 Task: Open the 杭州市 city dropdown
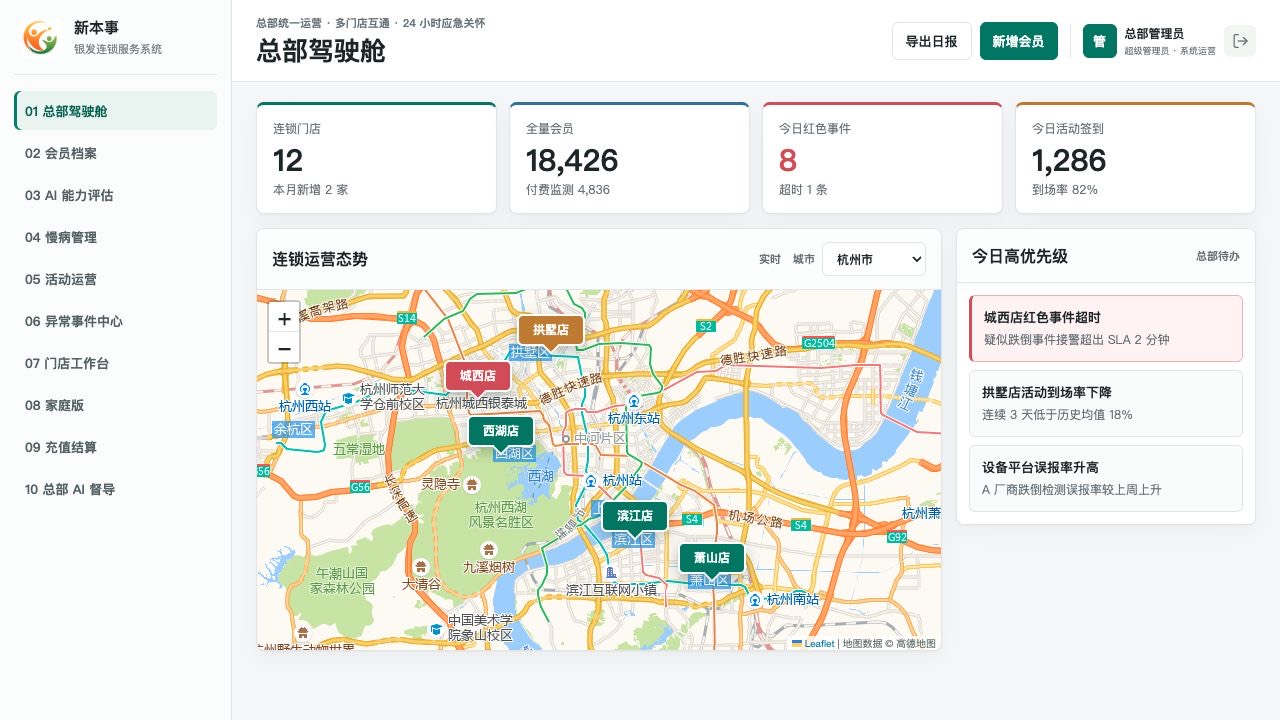tap(874, 259)
